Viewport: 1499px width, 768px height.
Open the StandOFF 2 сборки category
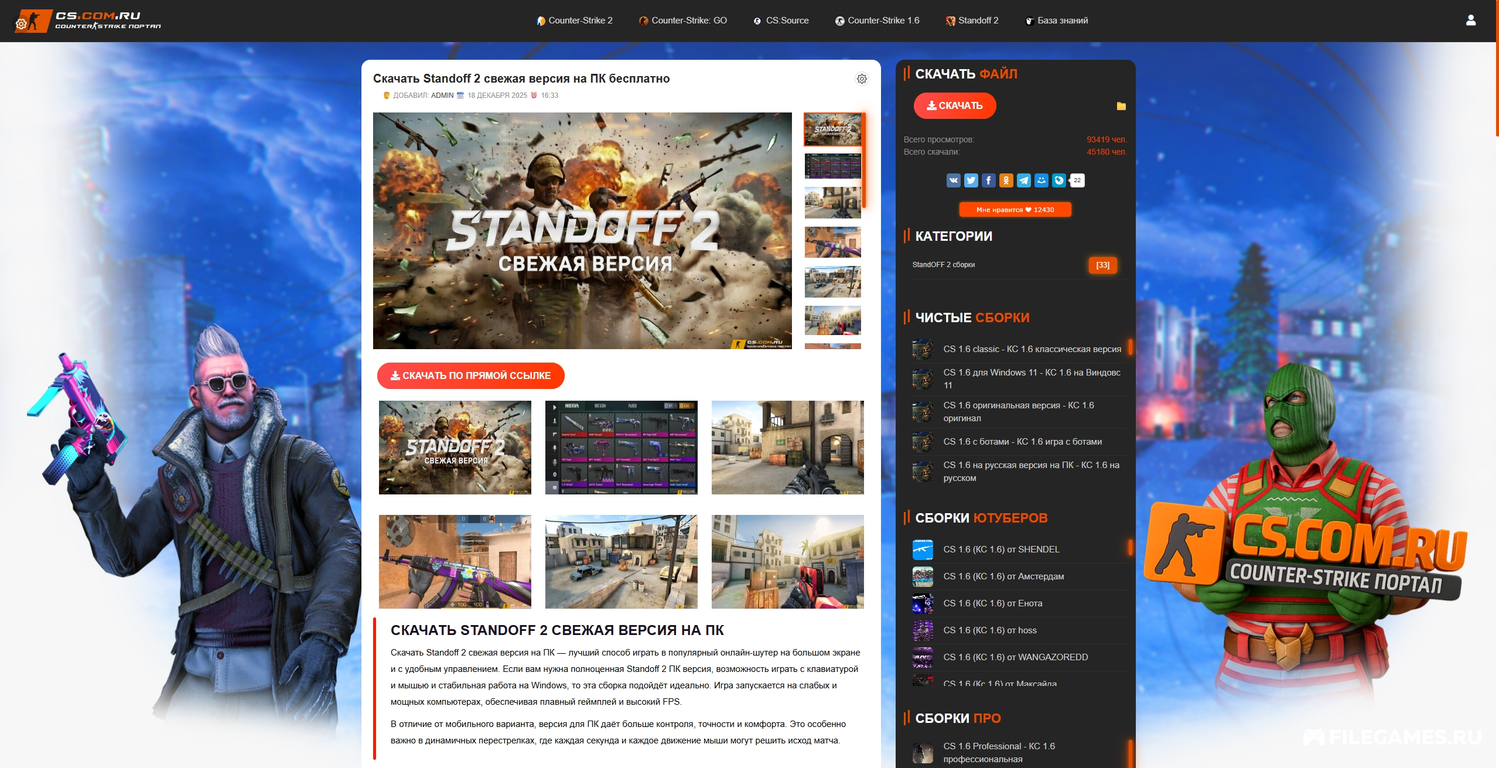(944, 265)
